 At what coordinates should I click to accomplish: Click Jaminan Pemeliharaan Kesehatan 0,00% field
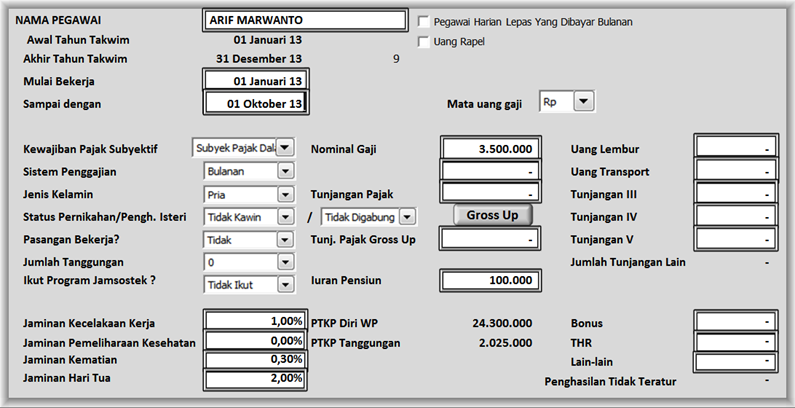[255, 341]
